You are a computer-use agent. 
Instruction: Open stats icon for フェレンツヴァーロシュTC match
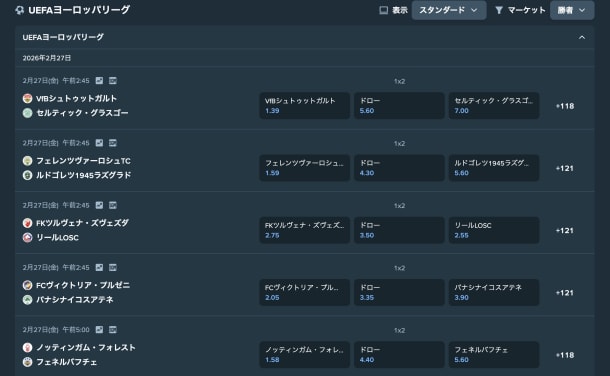click(100, 143)
